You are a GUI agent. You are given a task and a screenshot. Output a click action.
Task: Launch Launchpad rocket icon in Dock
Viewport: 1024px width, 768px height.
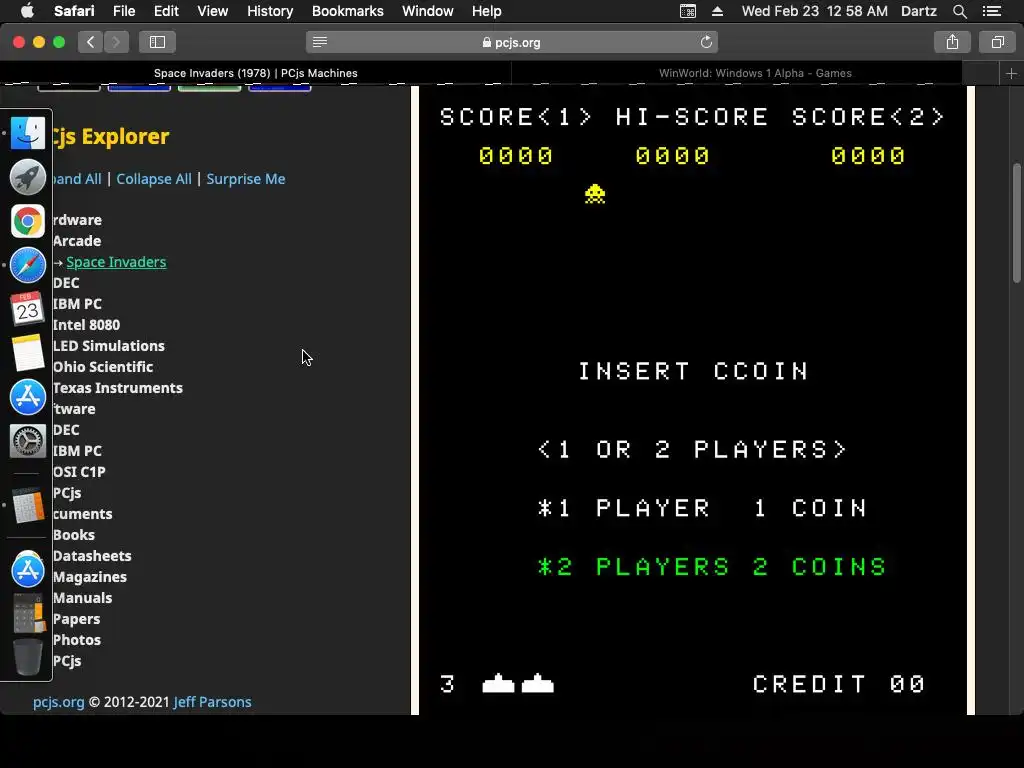(27, 177)
